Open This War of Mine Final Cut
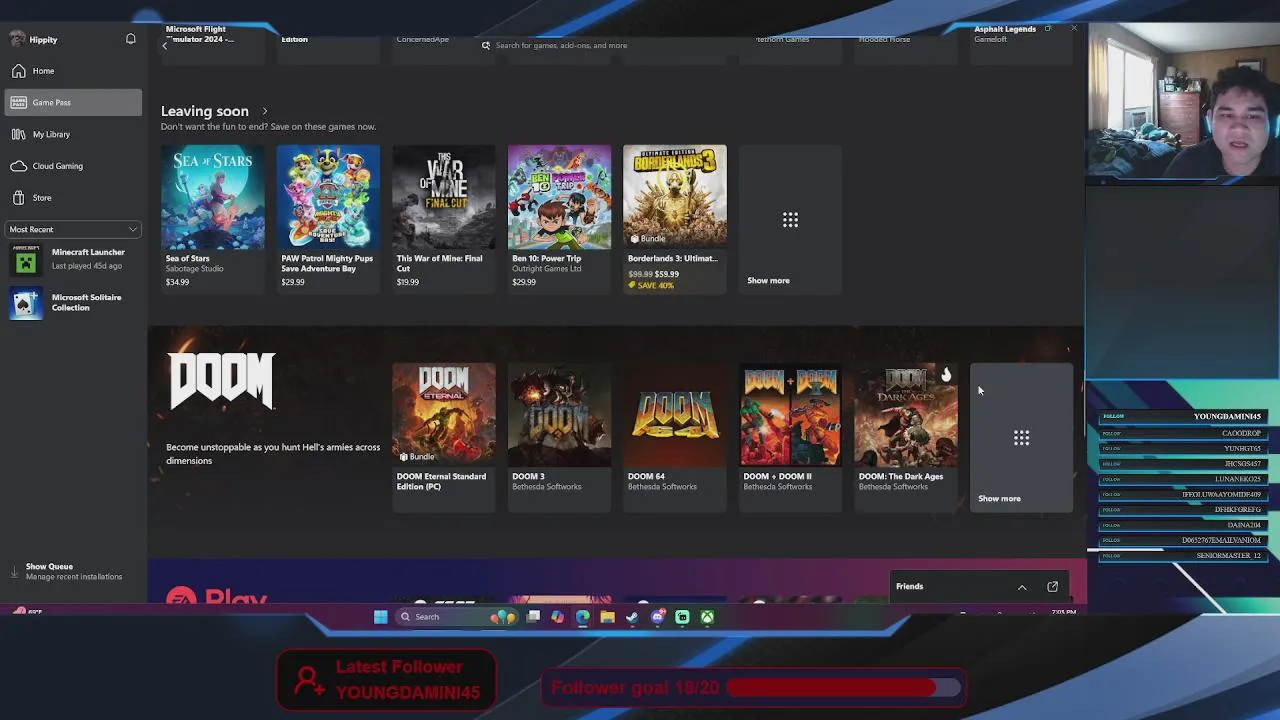1280x720 pixels. tap(444, 218)
